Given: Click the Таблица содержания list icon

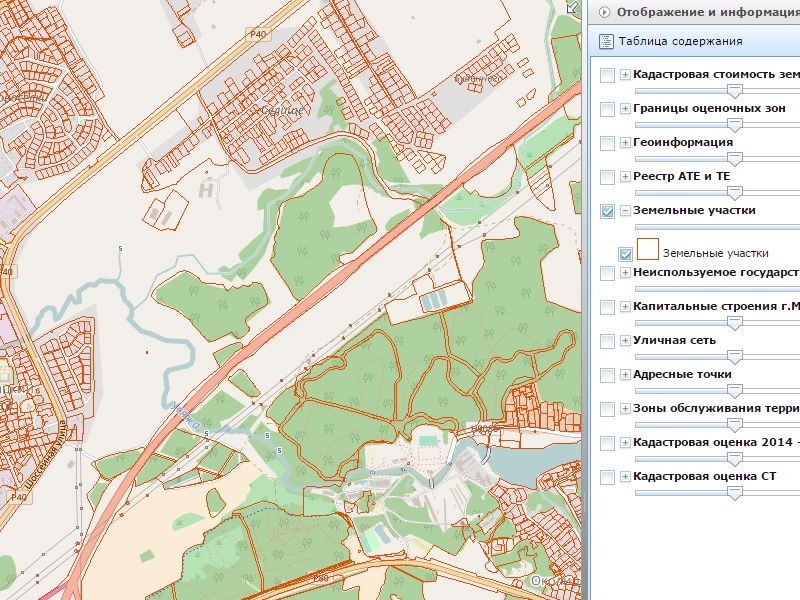Looking at the screenshot, I should tap(606, 41).
